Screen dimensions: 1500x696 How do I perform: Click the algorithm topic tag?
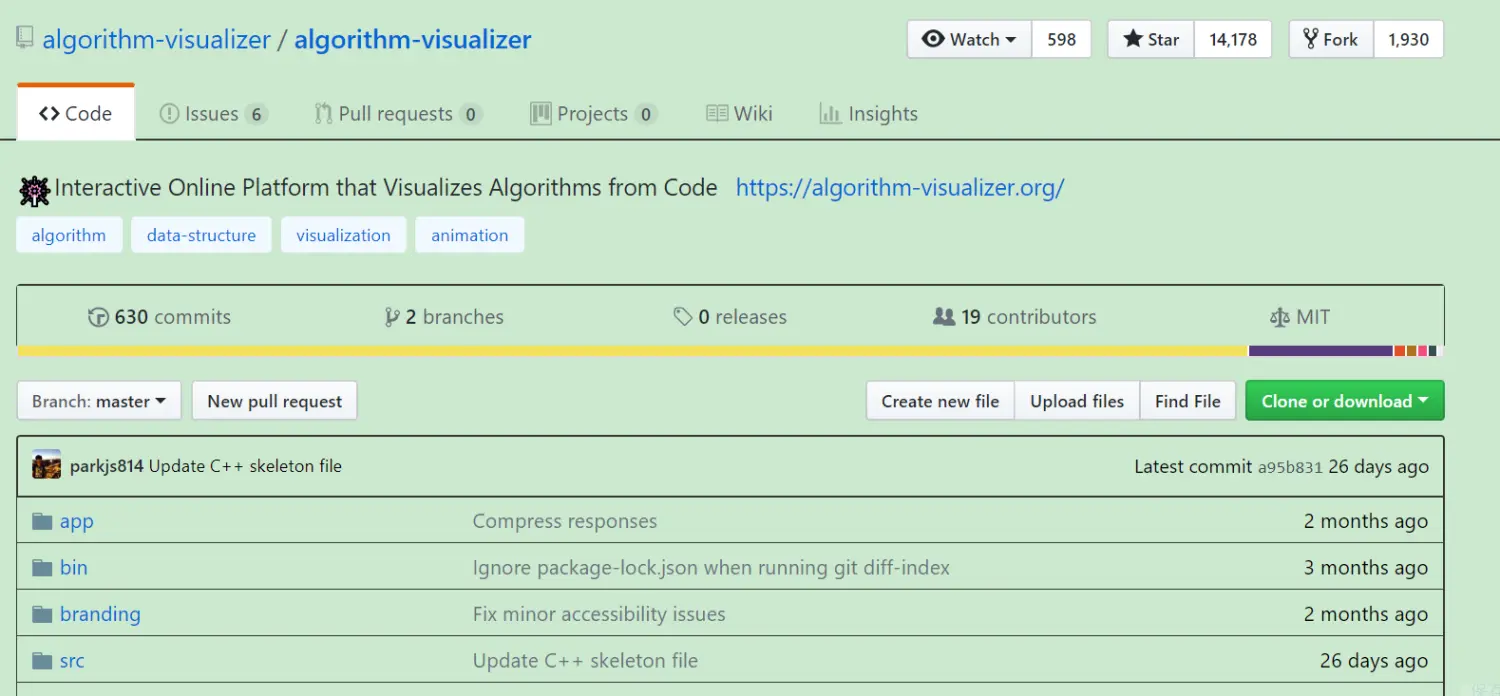click(x=69, y=235)
